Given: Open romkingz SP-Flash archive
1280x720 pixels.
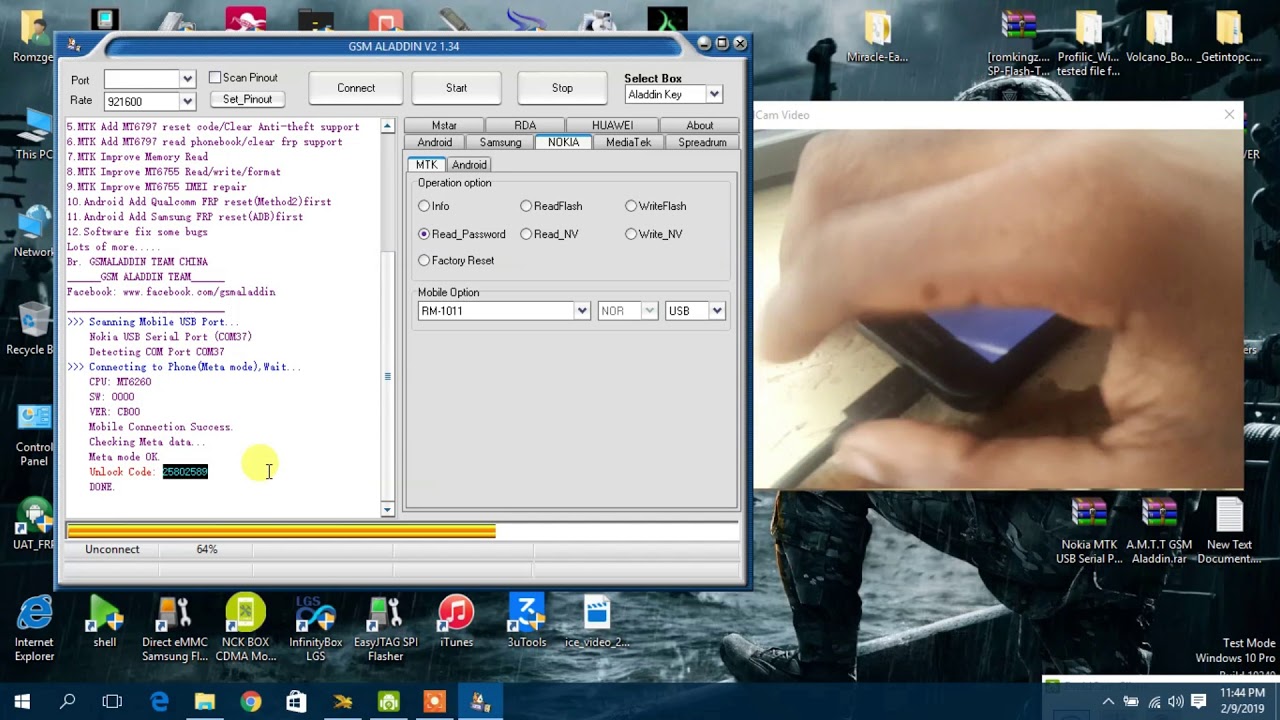Looking at the screenshot, I should pyautogui.click(x=1019, y=44).
